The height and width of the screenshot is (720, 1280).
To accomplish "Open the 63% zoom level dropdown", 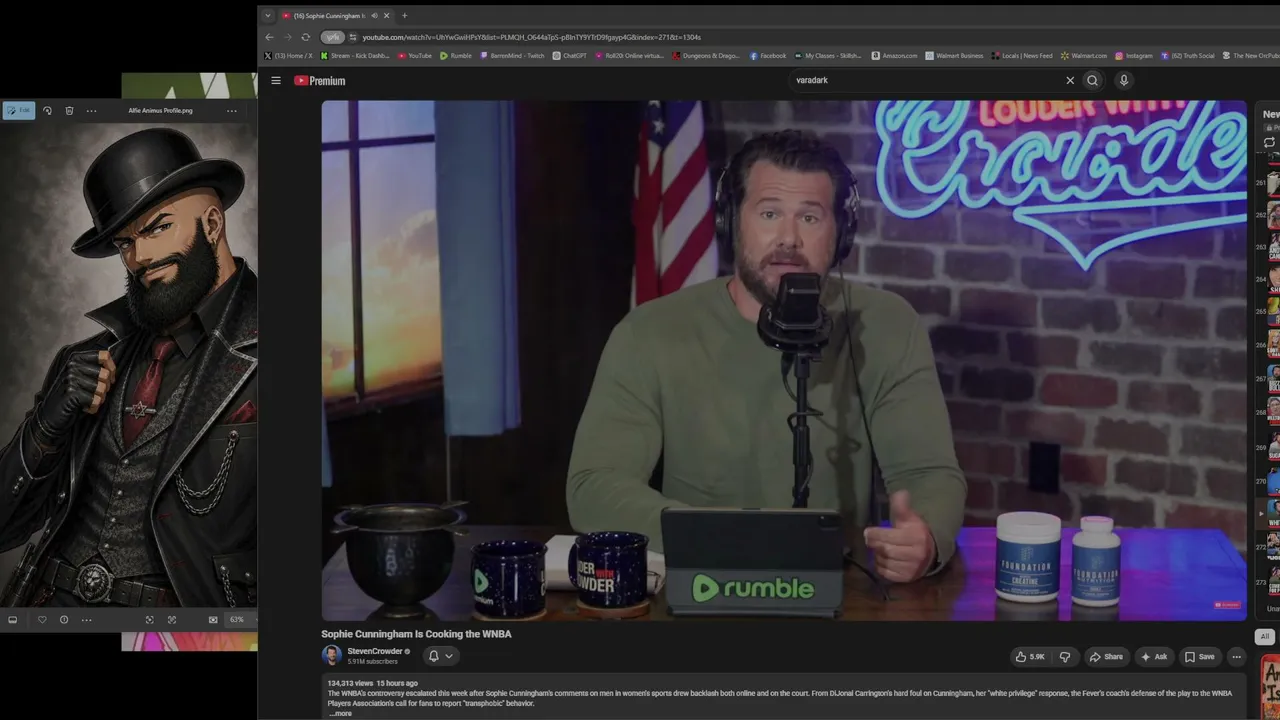I will pyautogui.click(x=238, y=620).
